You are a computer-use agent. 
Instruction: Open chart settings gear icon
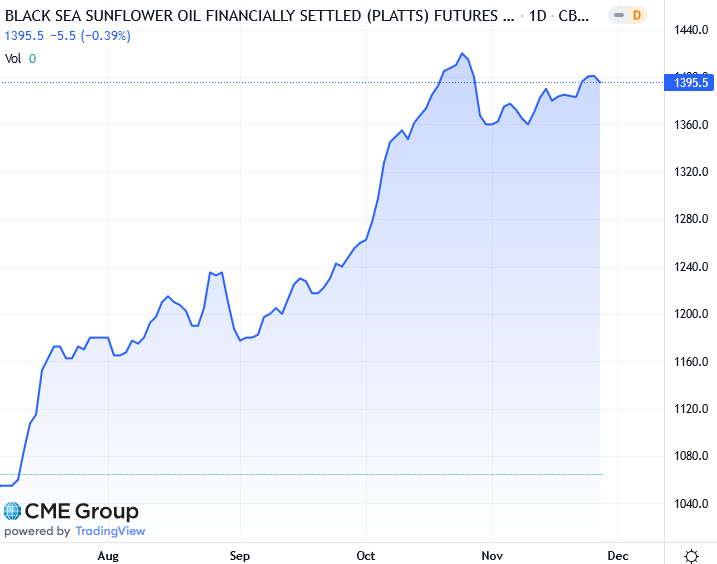(691, 555)
